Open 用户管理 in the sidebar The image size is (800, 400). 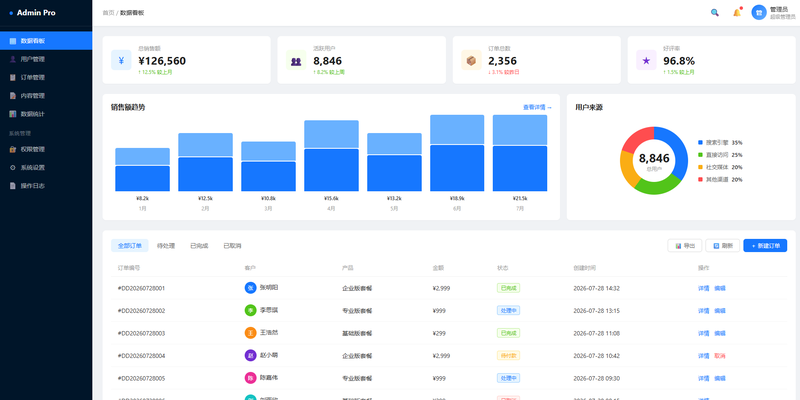click(46, 59)
